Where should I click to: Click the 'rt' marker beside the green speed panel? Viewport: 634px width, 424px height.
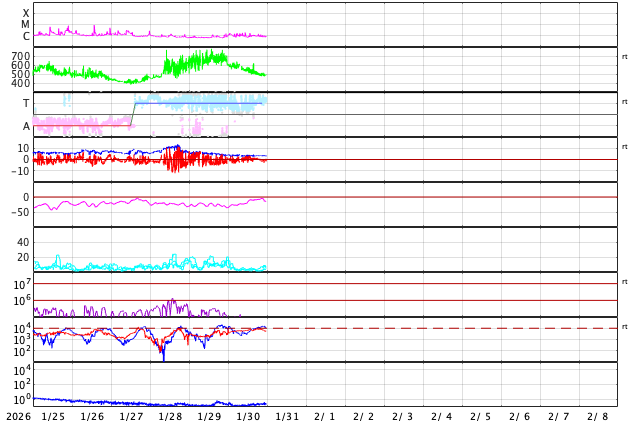pos(624,57)
